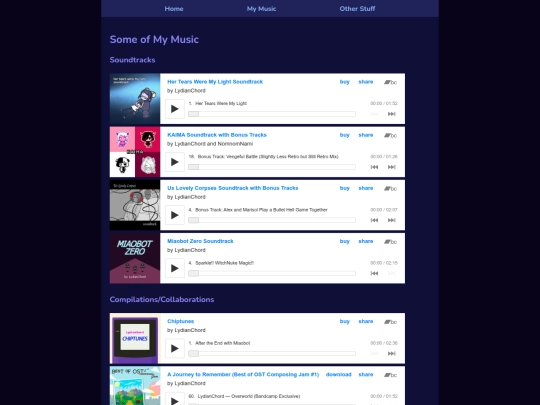The image size is (540, 405).
Task: Open the Best of OST Composing Jam cover
Action: click(135, 386)
